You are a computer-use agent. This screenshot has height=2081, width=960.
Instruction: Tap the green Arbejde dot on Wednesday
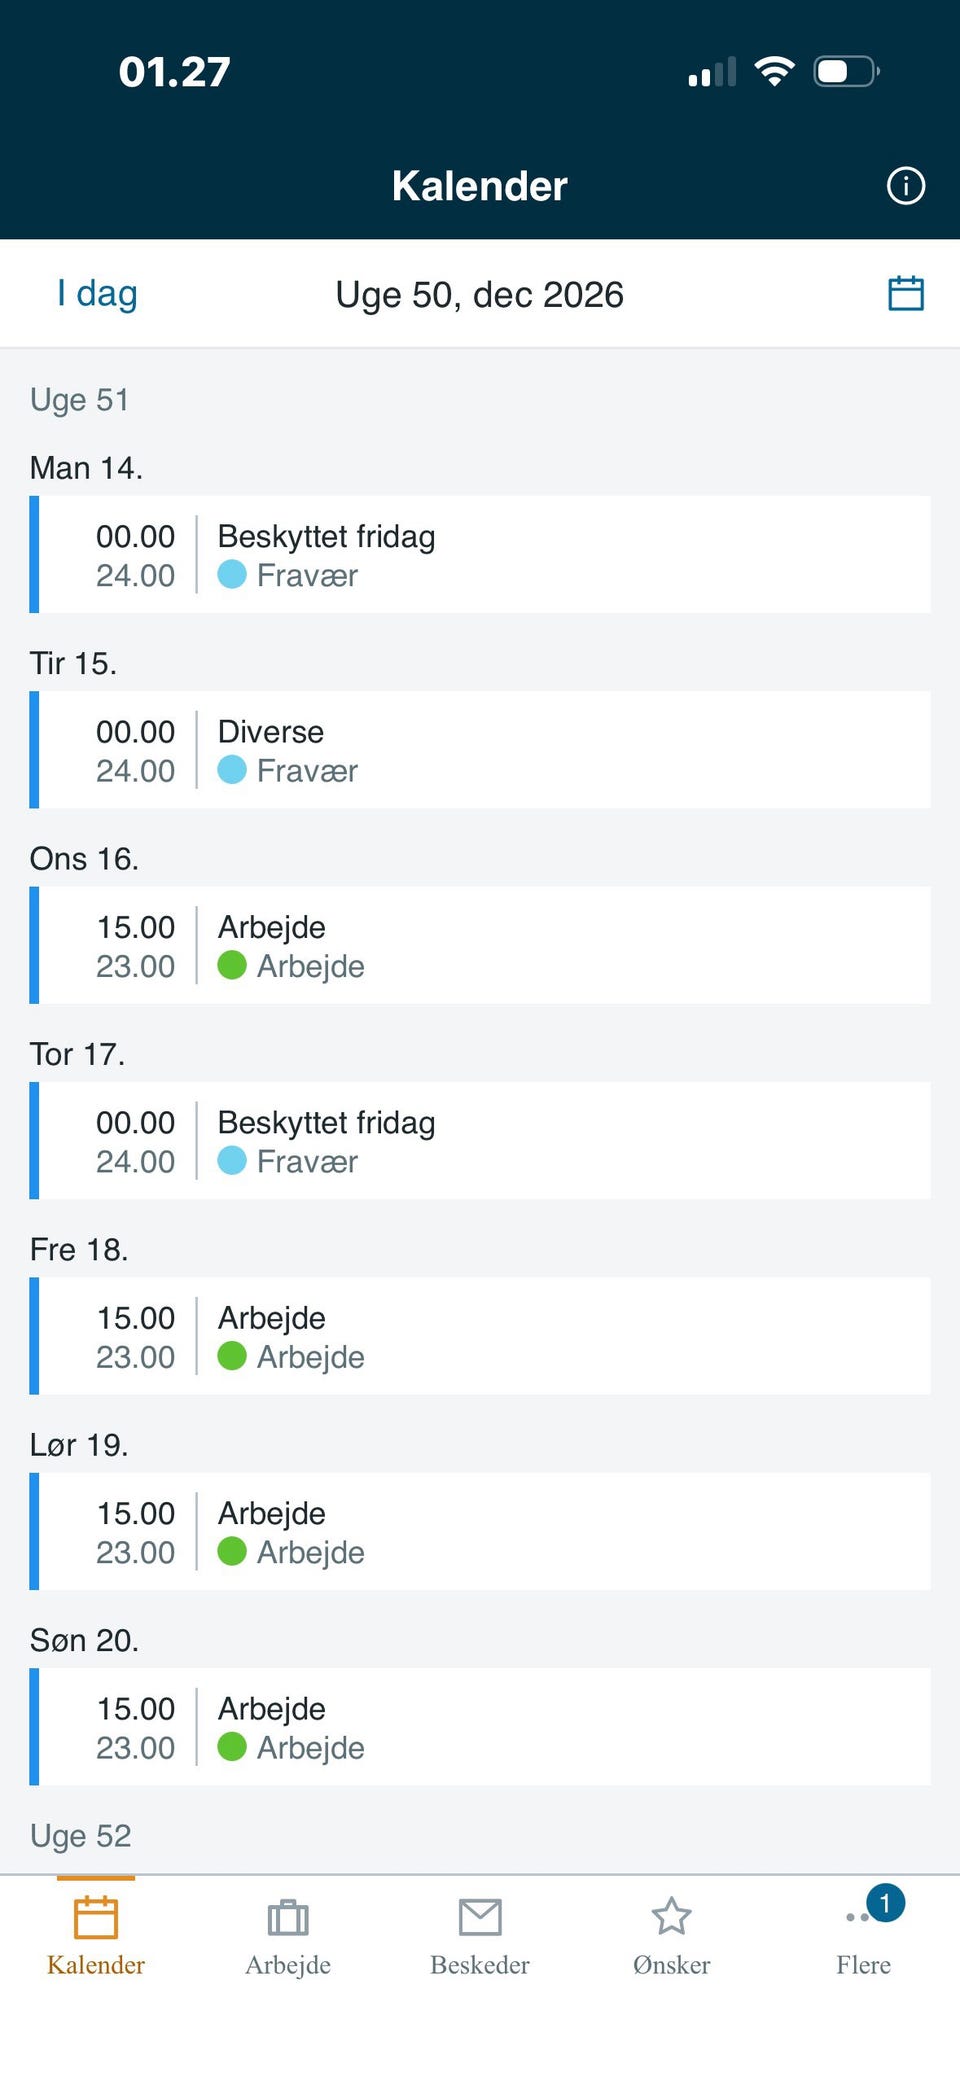coord(232,965)
